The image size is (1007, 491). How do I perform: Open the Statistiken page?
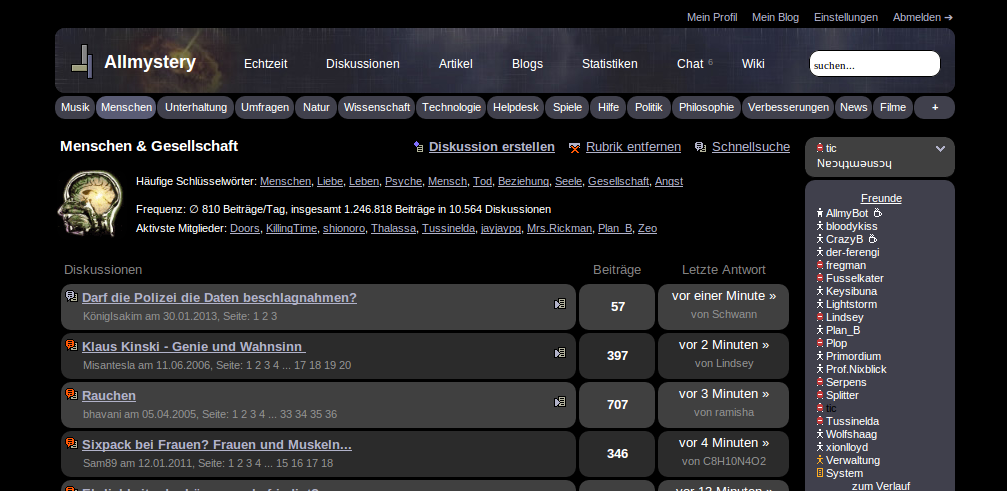click(x=609, y=64)
